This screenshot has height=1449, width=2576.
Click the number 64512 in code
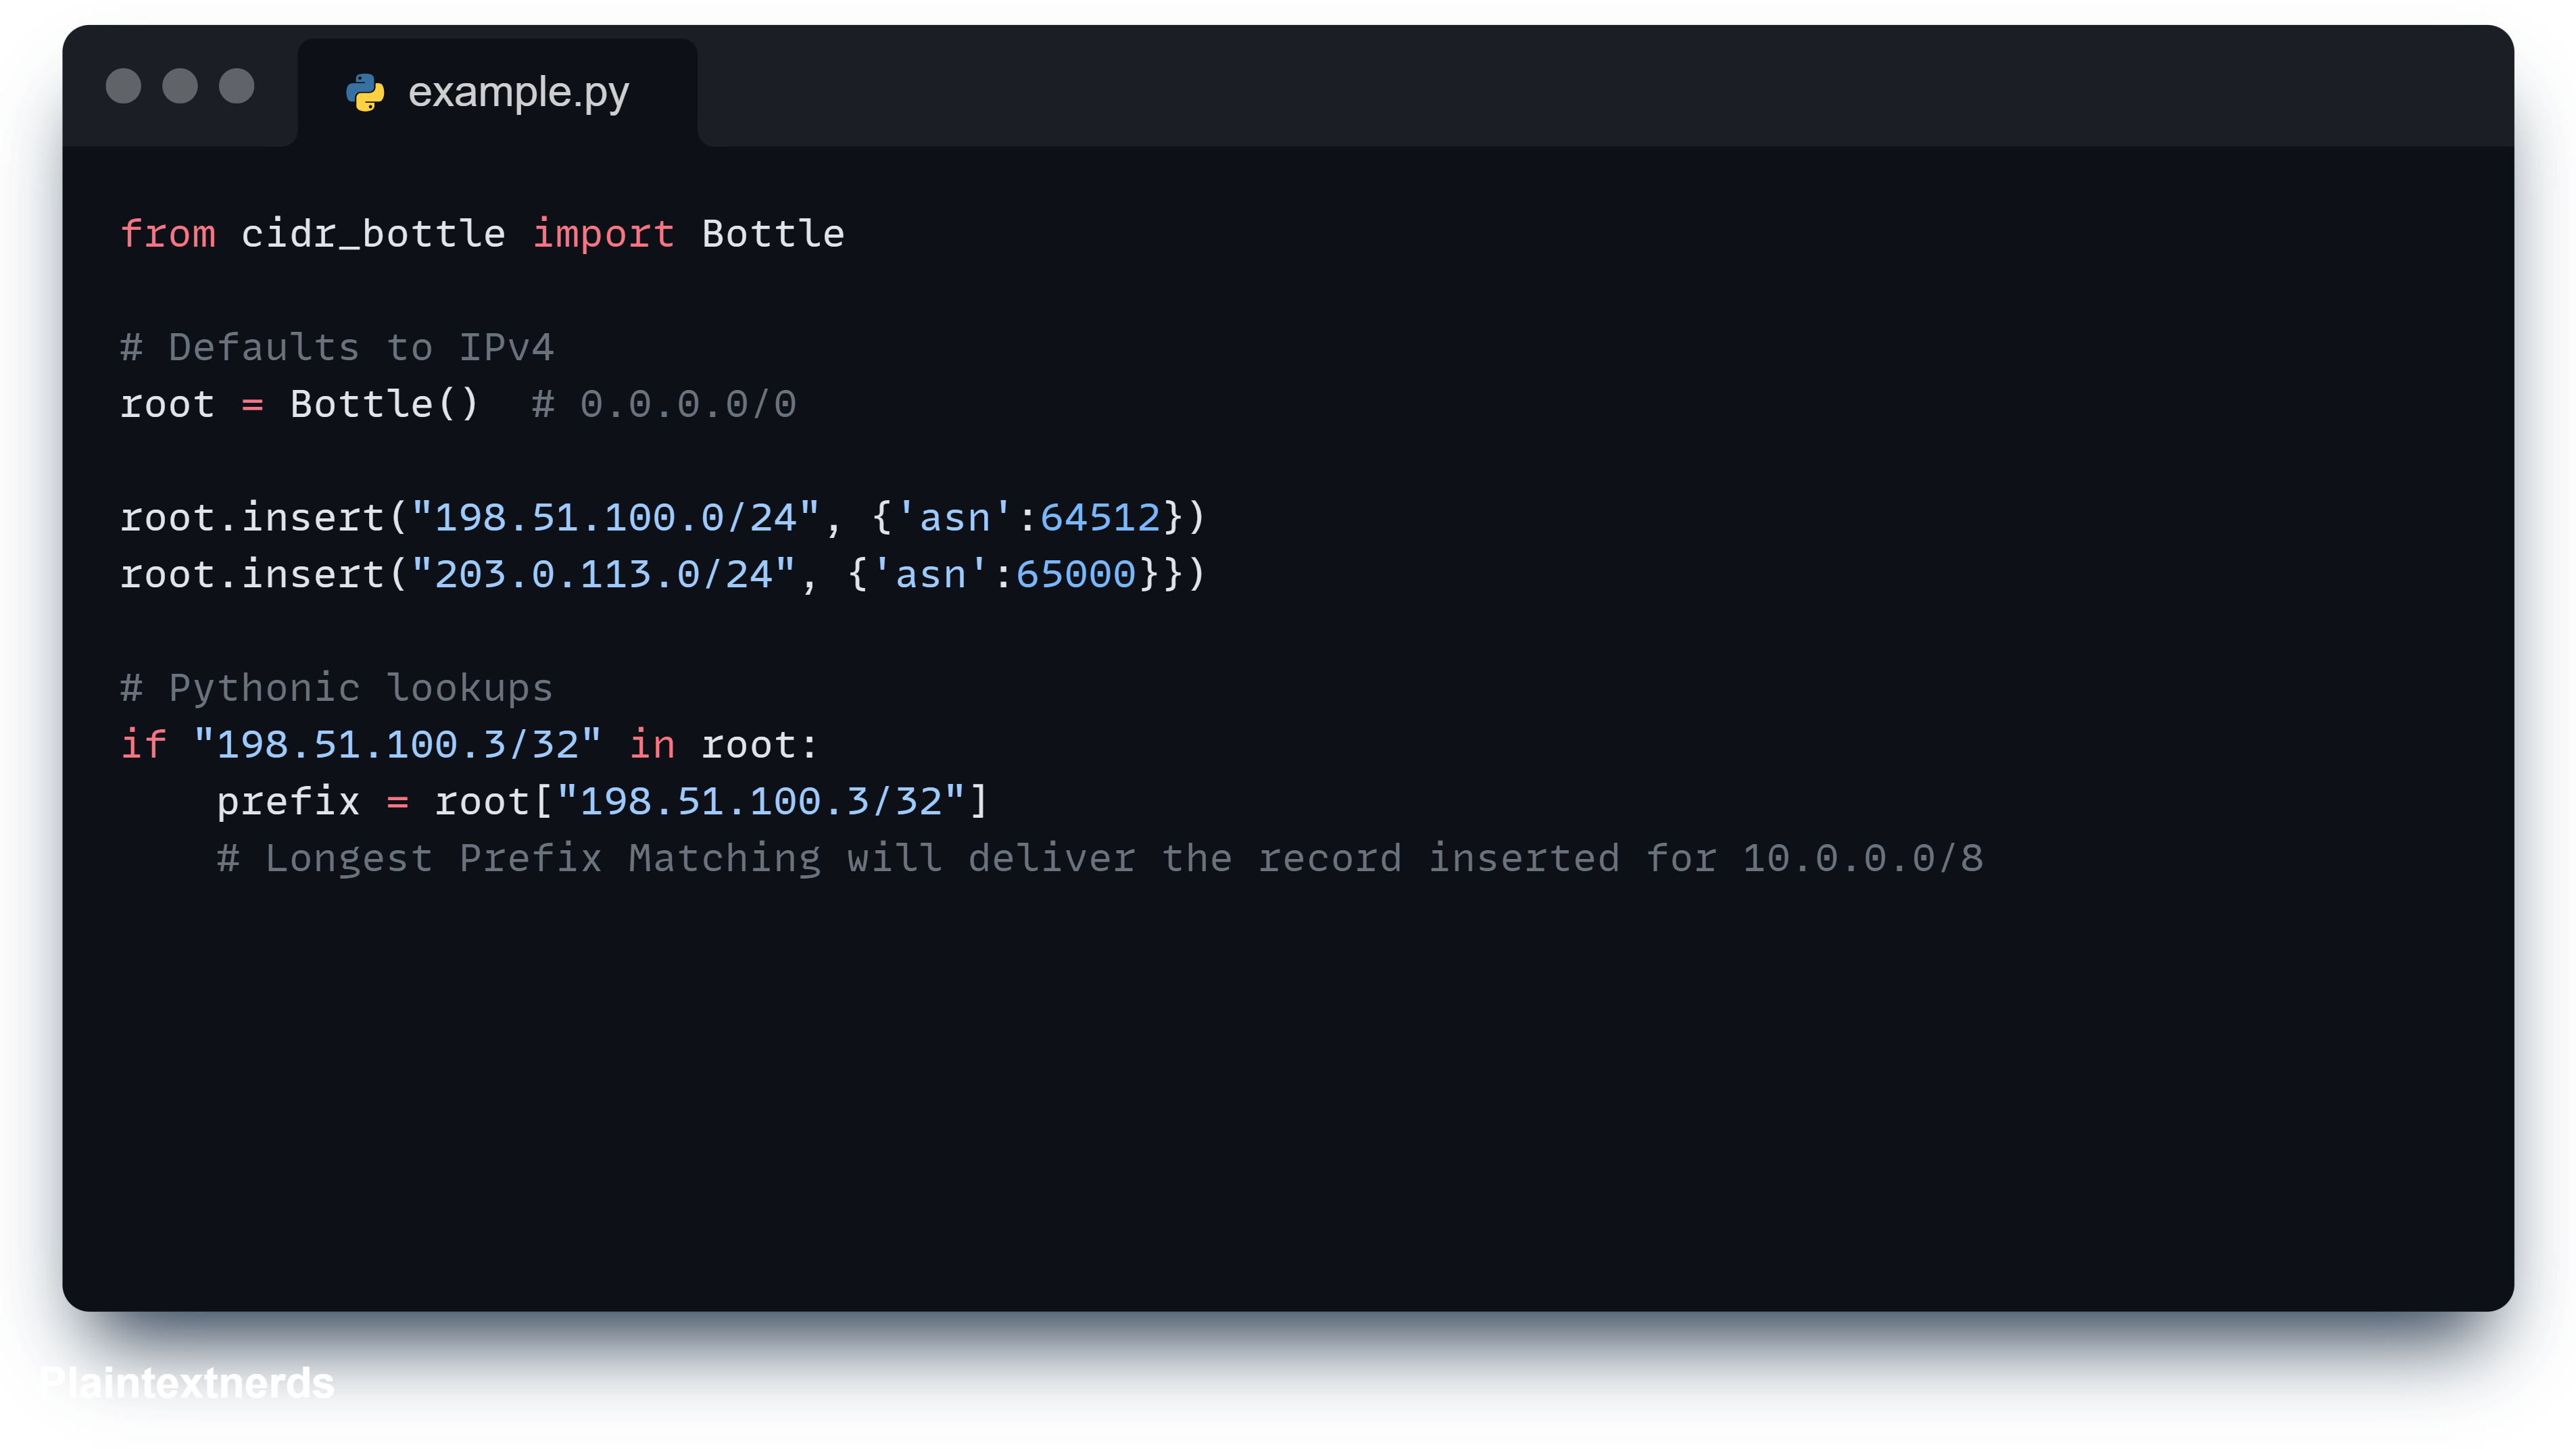(x=1100, y=517)
